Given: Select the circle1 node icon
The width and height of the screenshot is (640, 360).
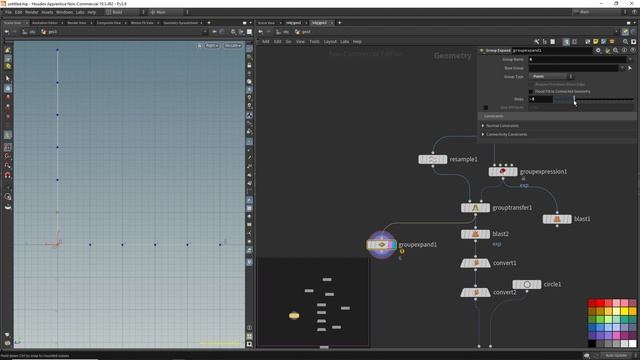Looking at the screenshot, I should (527, 284).
